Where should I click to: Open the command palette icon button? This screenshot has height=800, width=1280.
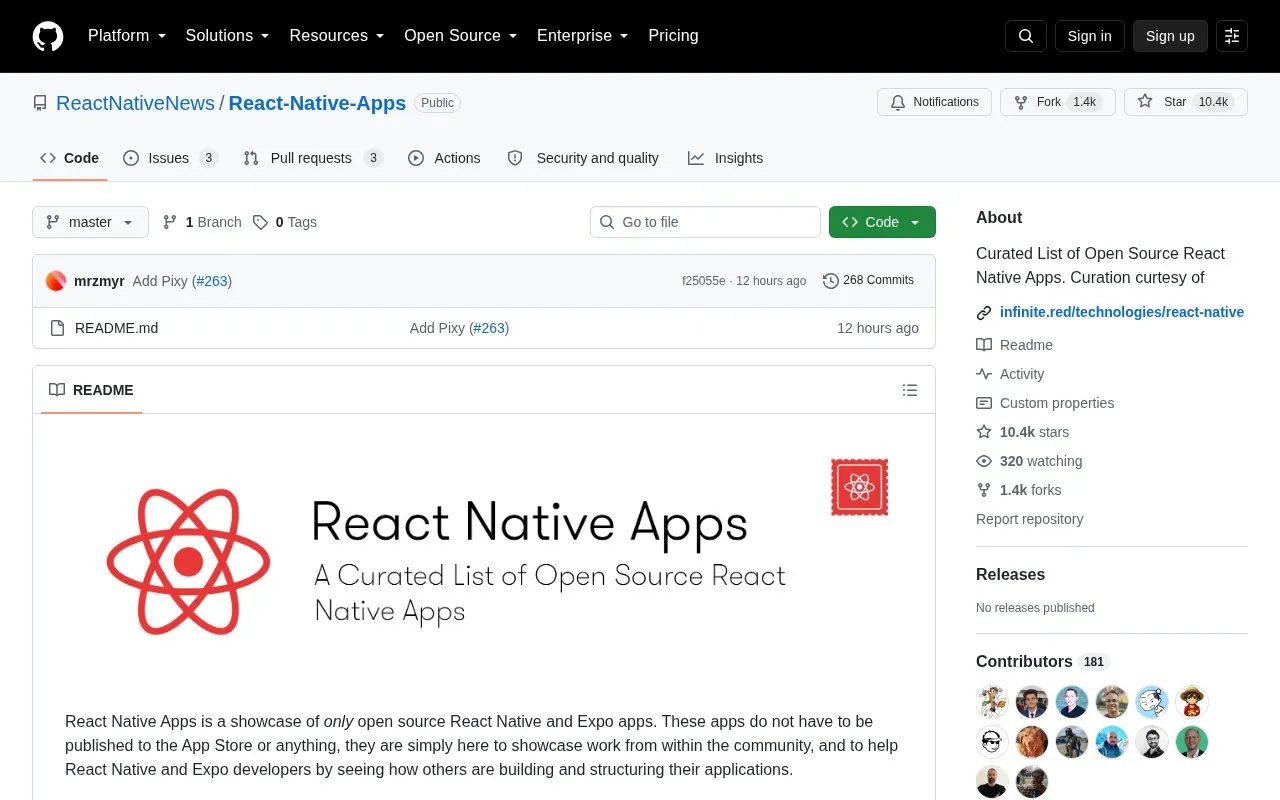coord(1232,36)
